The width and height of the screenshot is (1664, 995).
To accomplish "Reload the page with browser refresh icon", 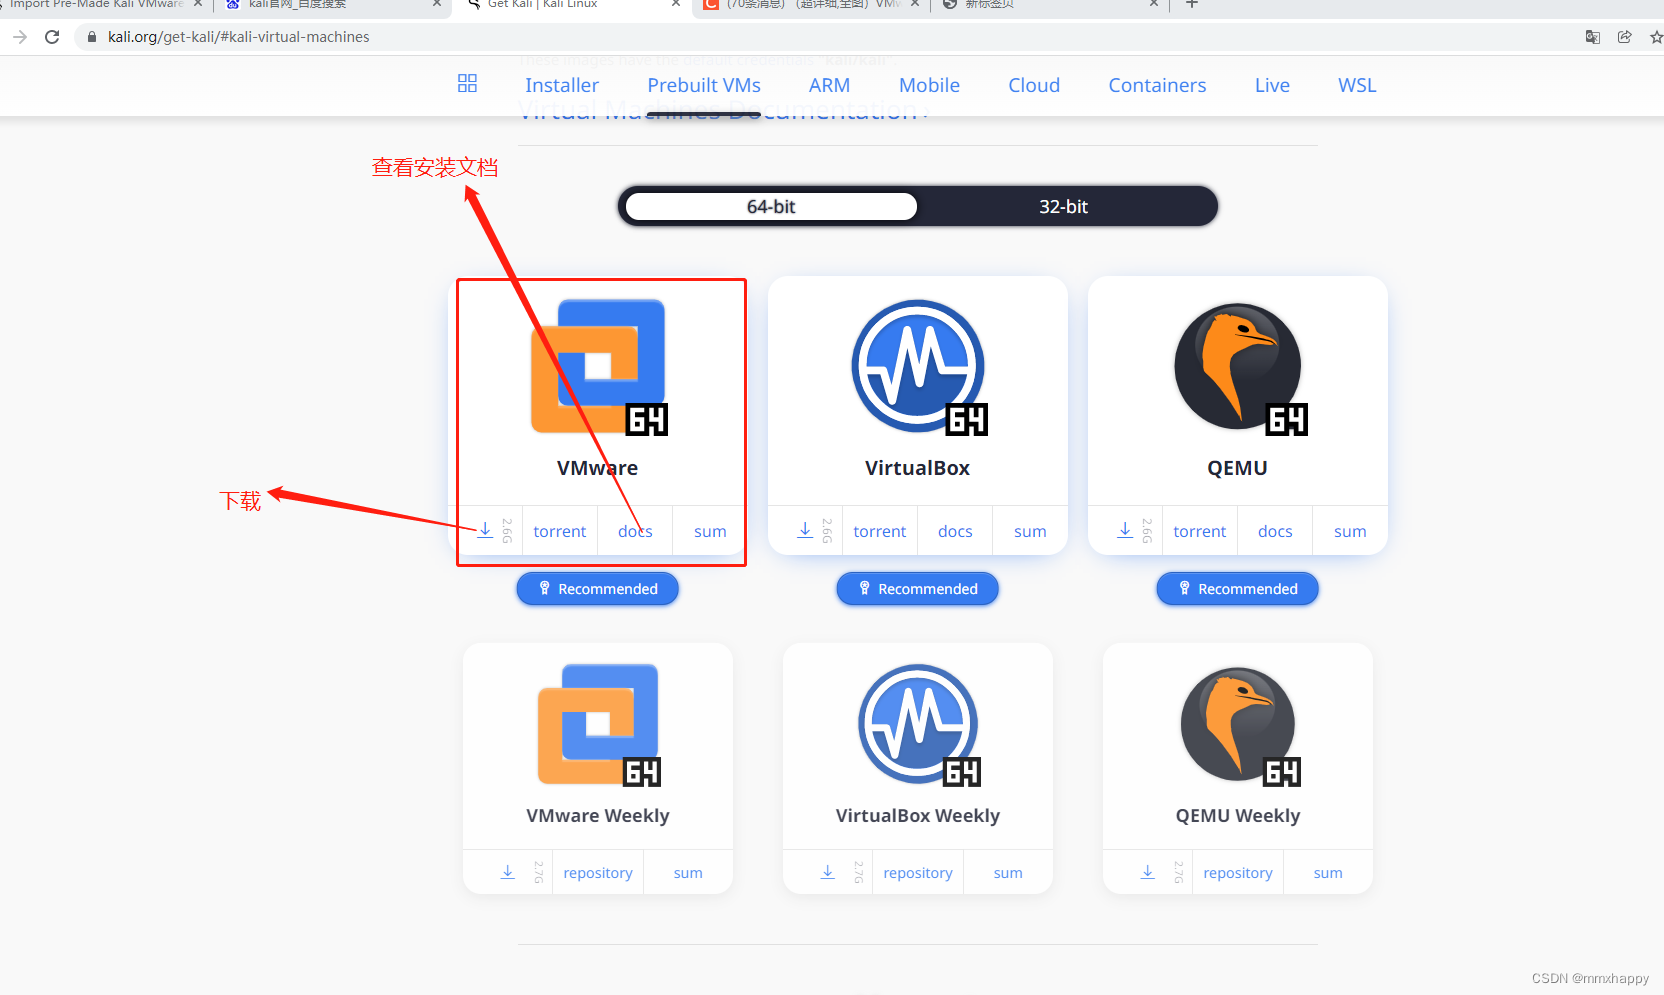I will pos(52,37).
